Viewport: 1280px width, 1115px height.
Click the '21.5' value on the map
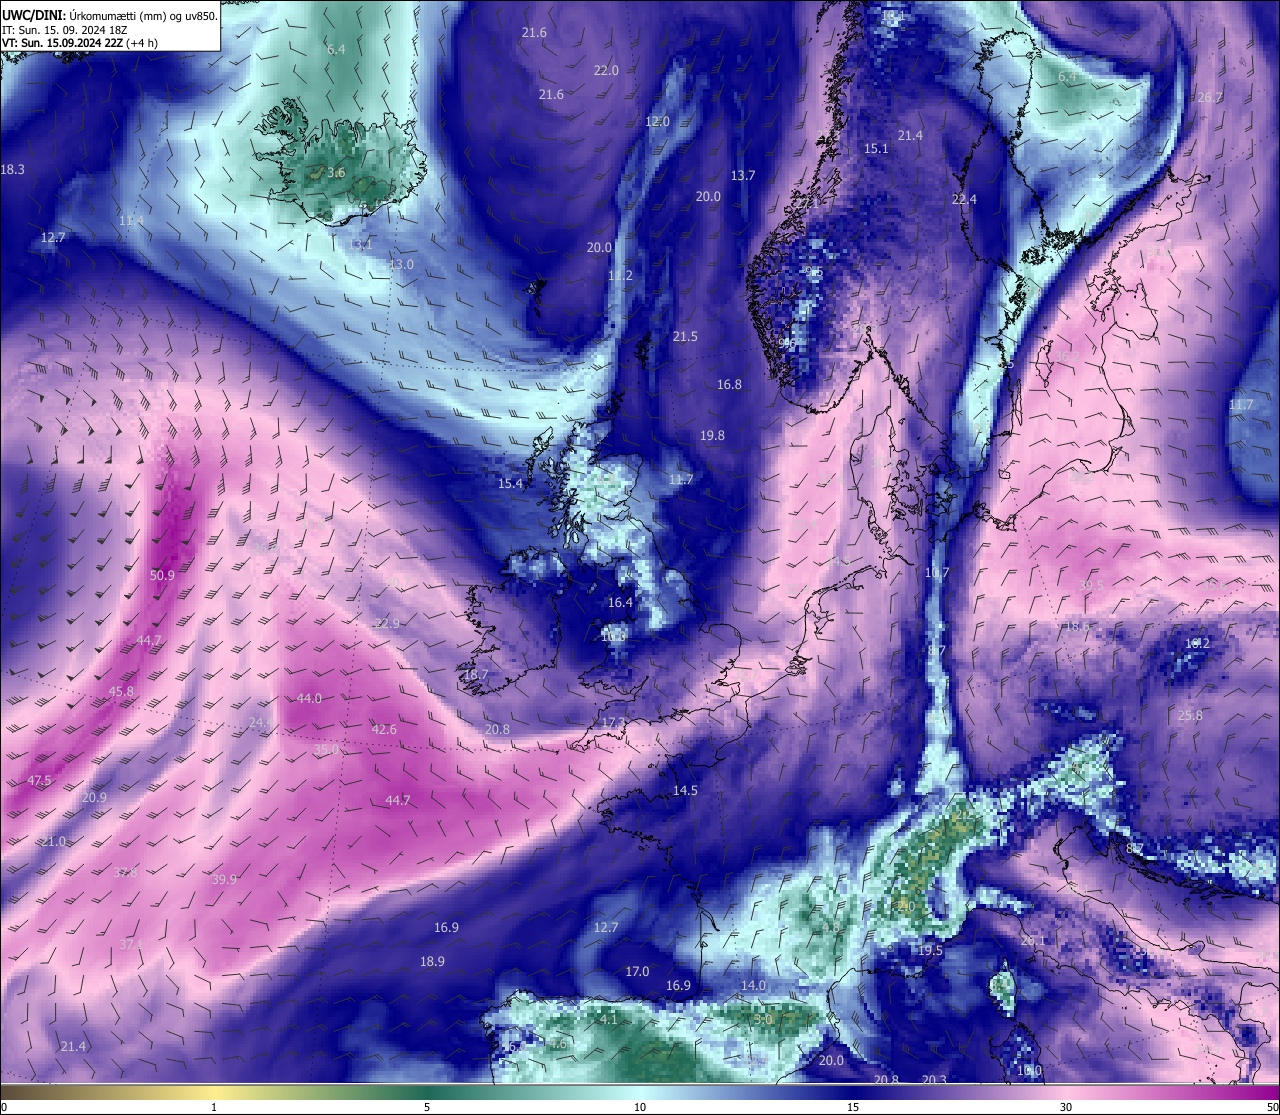click(685, 336)
